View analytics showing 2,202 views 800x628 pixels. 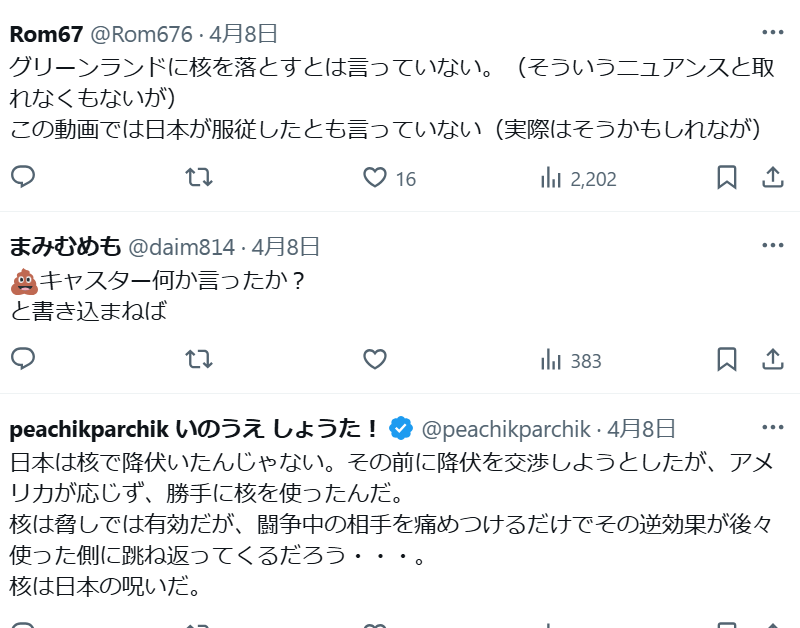coord(579,179)
